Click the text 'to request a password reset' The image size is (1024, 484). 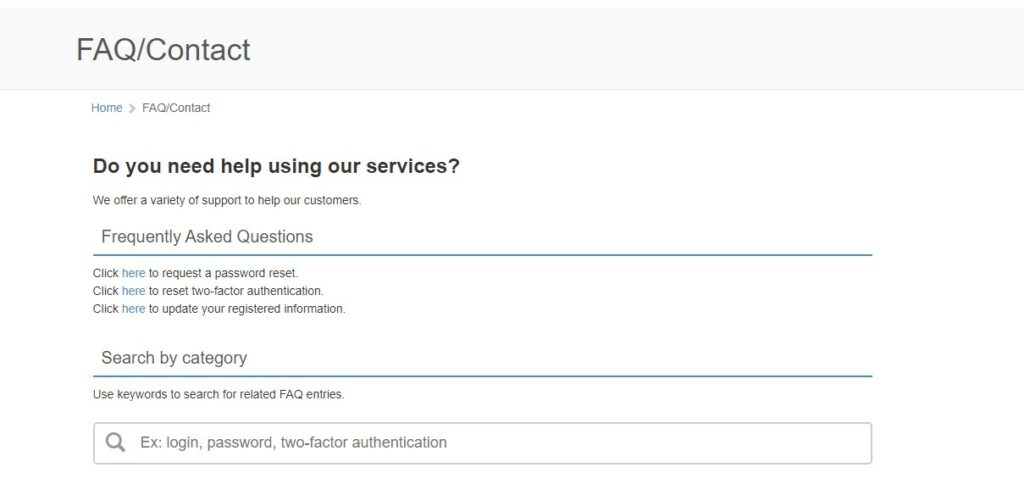[x=223, y=273]
